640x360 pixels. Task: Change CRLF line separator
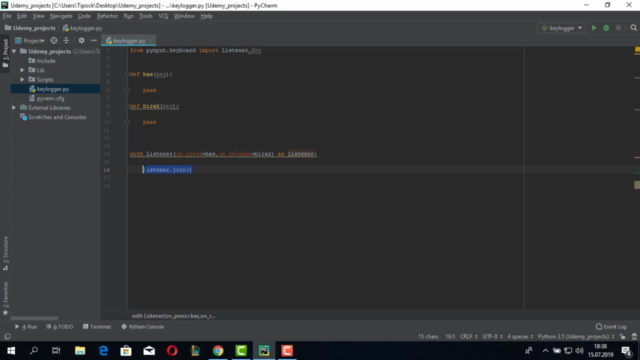pos(469,337)
